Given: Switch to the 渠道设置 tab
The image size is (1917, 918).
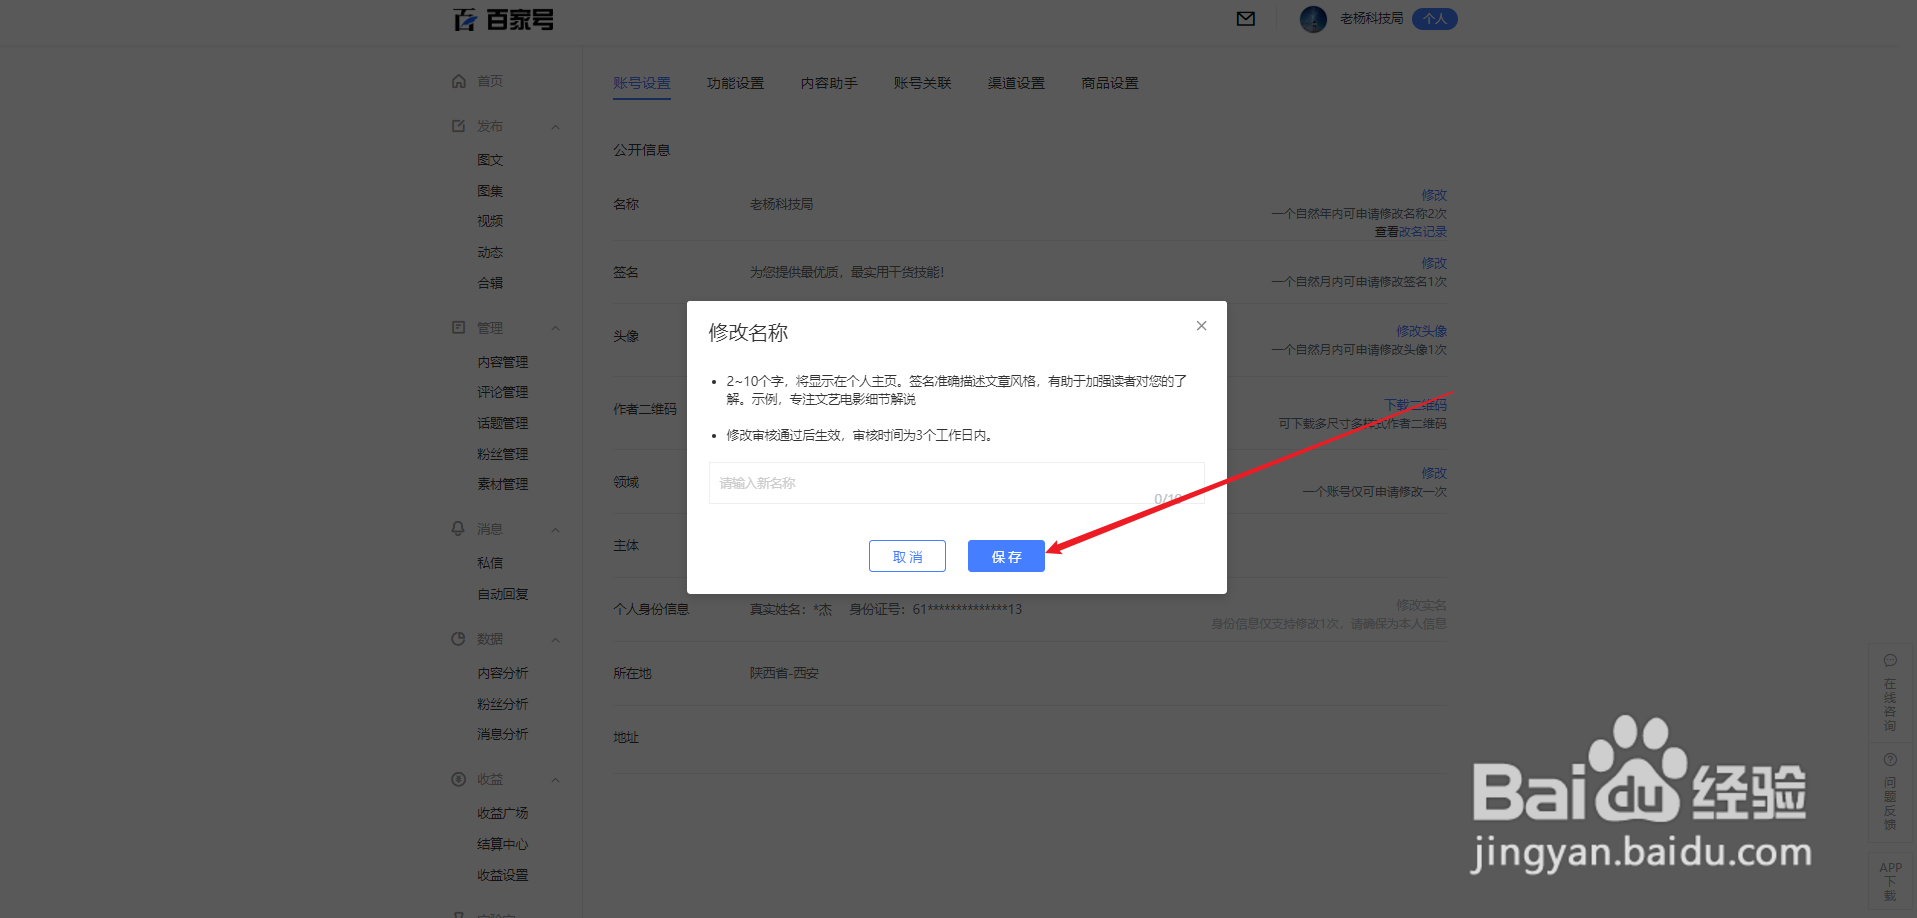Looking at the screenshot, I should 1016,83.
